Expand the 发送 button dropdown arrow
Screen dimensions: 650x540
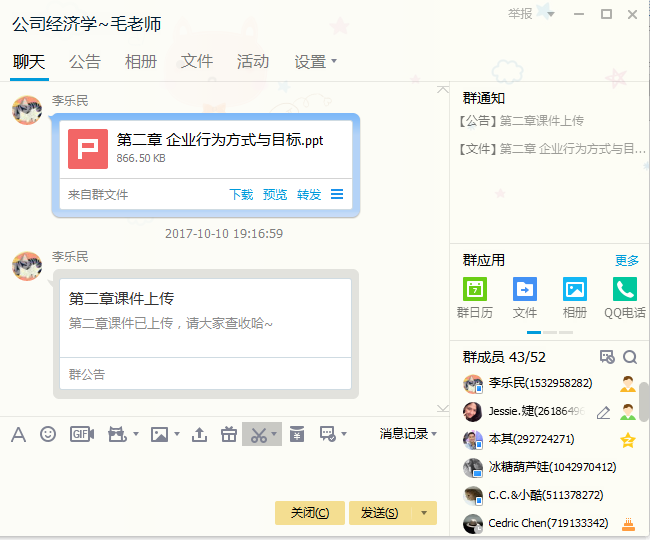[x=424, y=513]
